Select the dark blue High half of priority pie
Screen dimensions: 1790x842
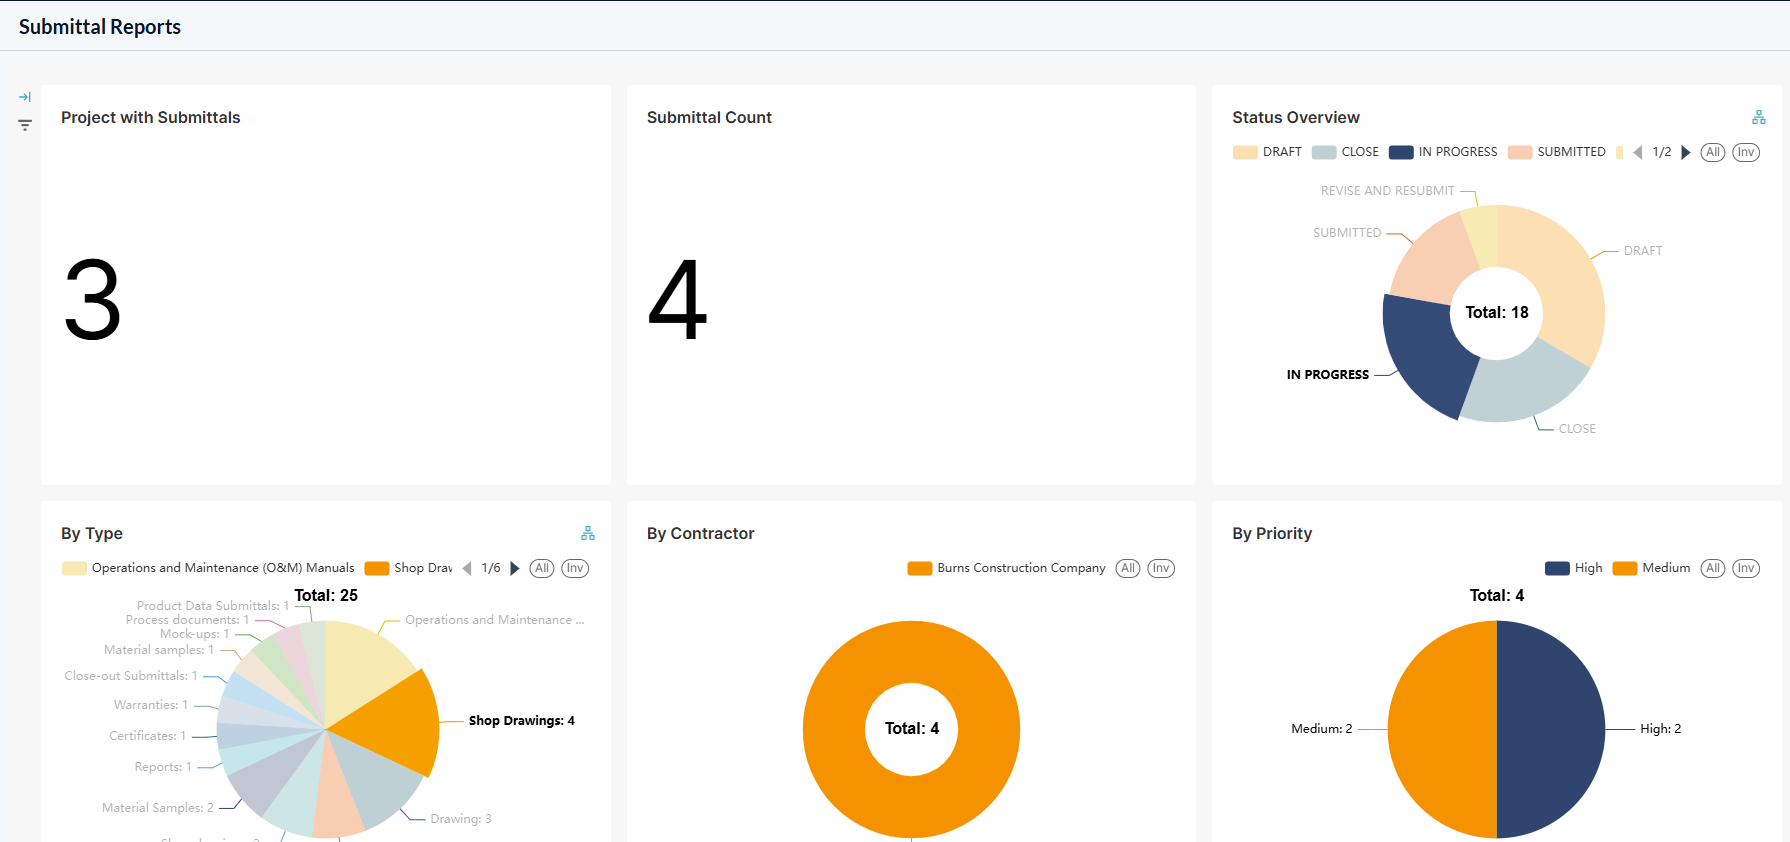[1551, 729]
